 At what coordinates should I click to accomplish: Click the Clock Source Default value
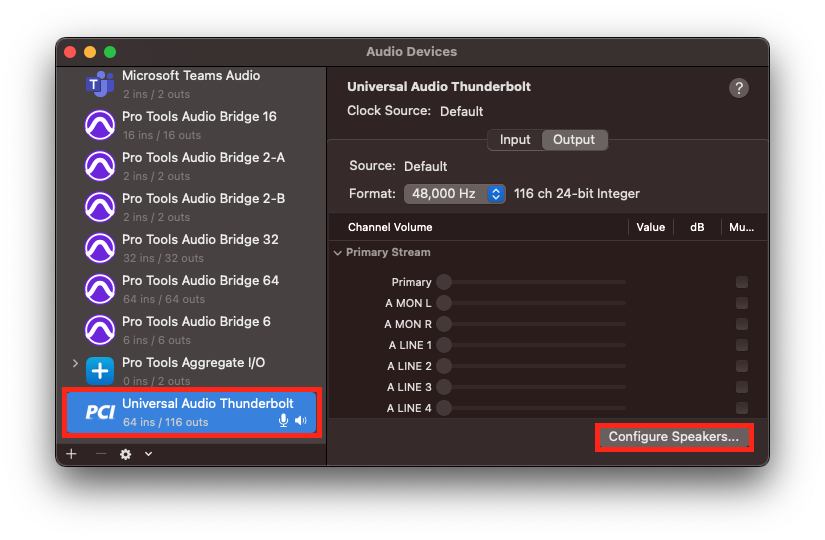(461, 112)
